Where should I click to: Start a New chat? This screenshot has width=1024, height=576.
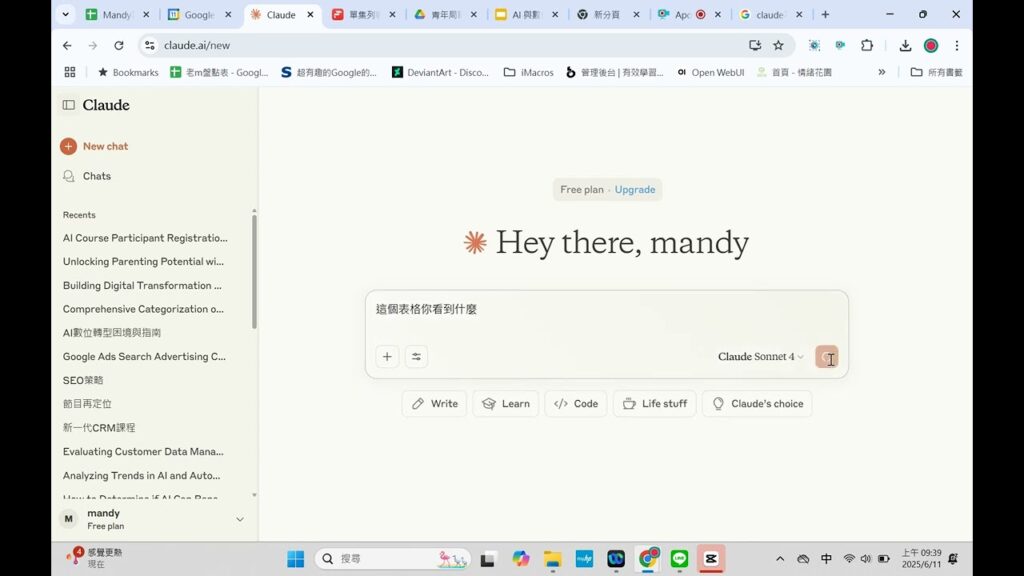pyautogui.click(x=94, y=146)
